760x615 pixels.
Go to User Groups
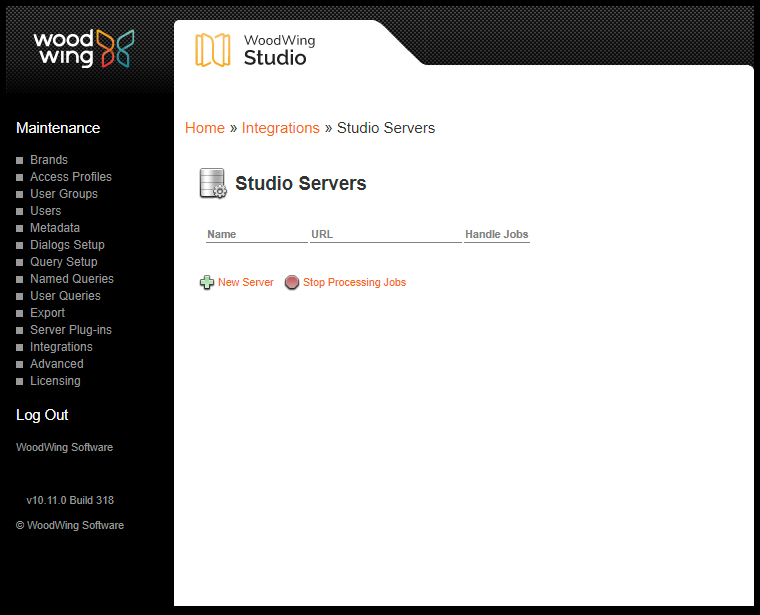64,194
